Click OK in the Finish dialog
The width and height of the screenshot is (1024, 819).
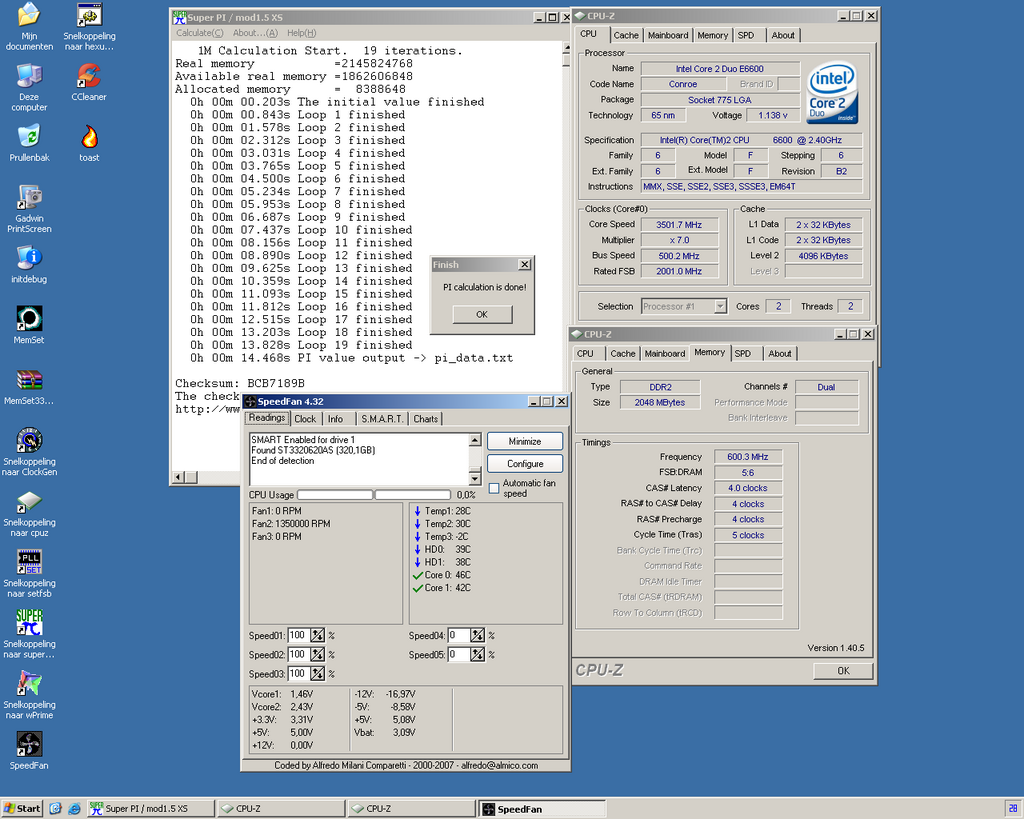pyautogui.click(x=482, y=314)
